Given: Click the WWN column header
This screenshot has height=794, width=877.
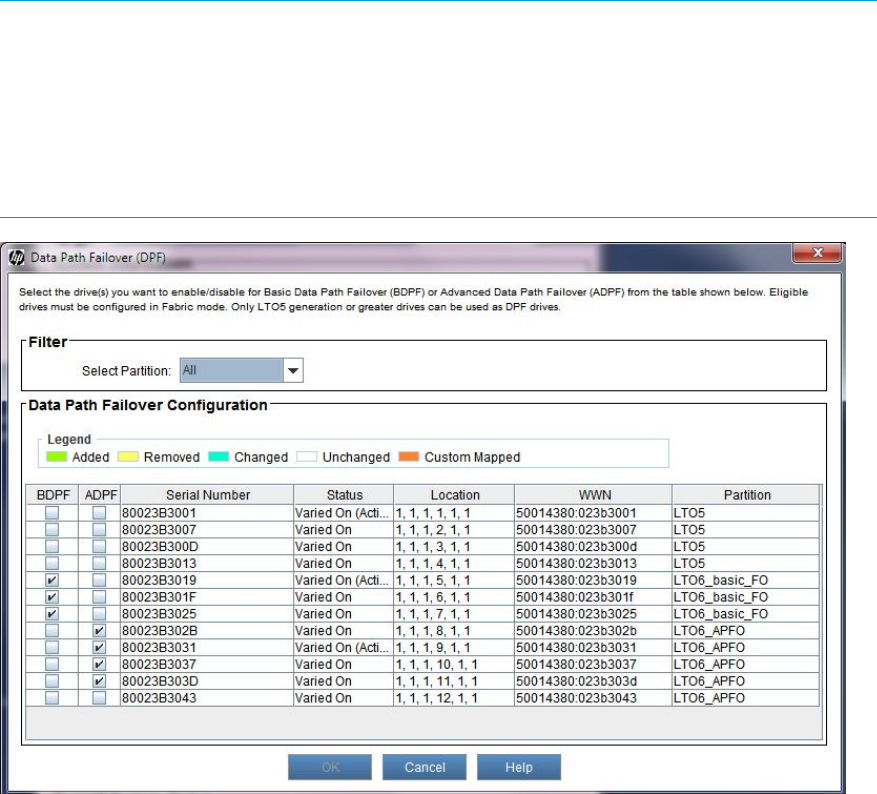Looking at the screenshot, I should point(592,494).
